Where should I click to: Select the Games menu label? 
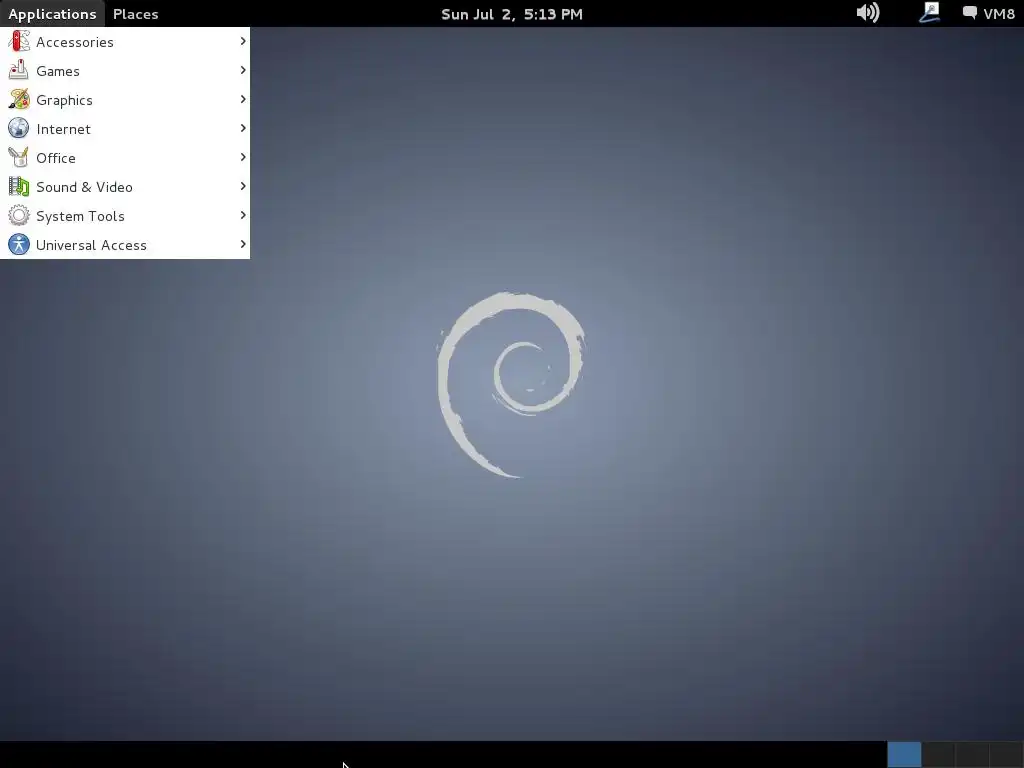coord(57,71)
